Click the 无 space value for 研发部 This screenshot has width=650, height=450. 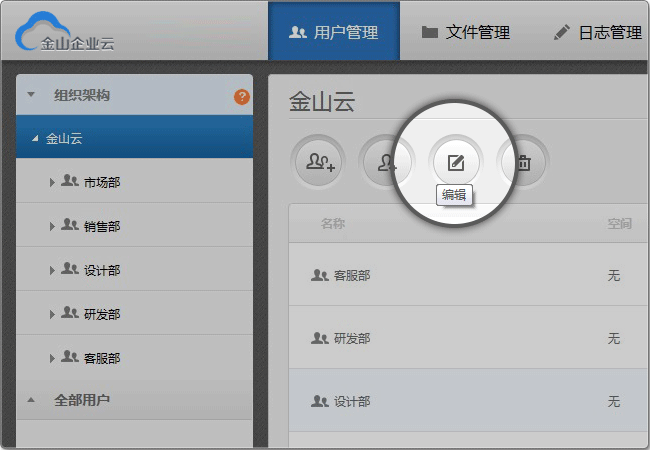pyautogui.click(x=614, y=338)
